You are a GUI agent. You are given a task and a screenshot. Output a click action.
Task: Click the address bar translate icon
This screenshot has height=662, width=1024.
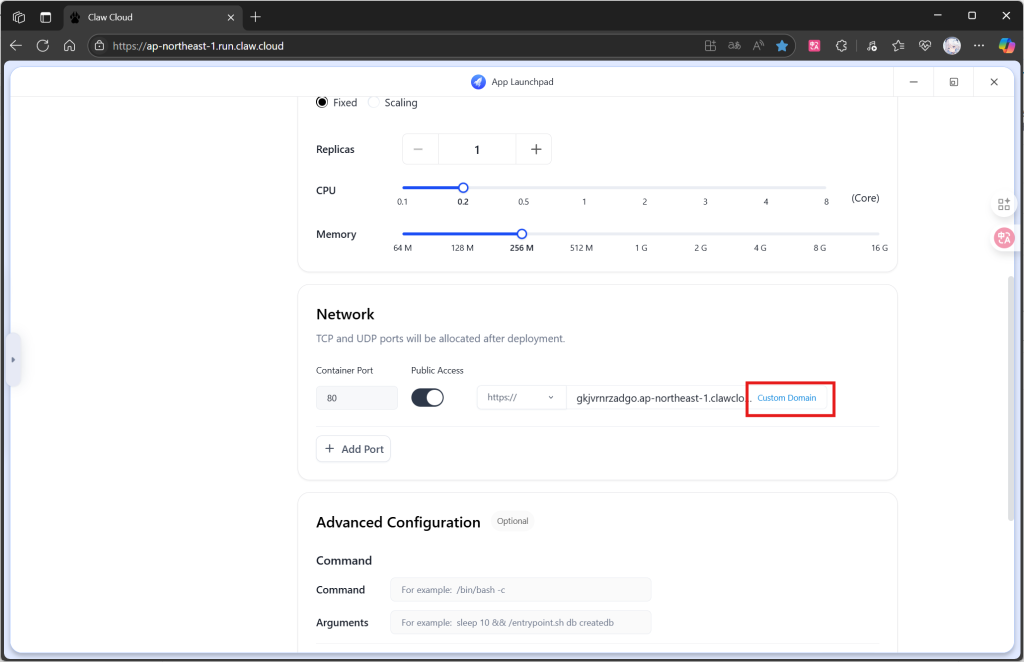click(734, 46)
